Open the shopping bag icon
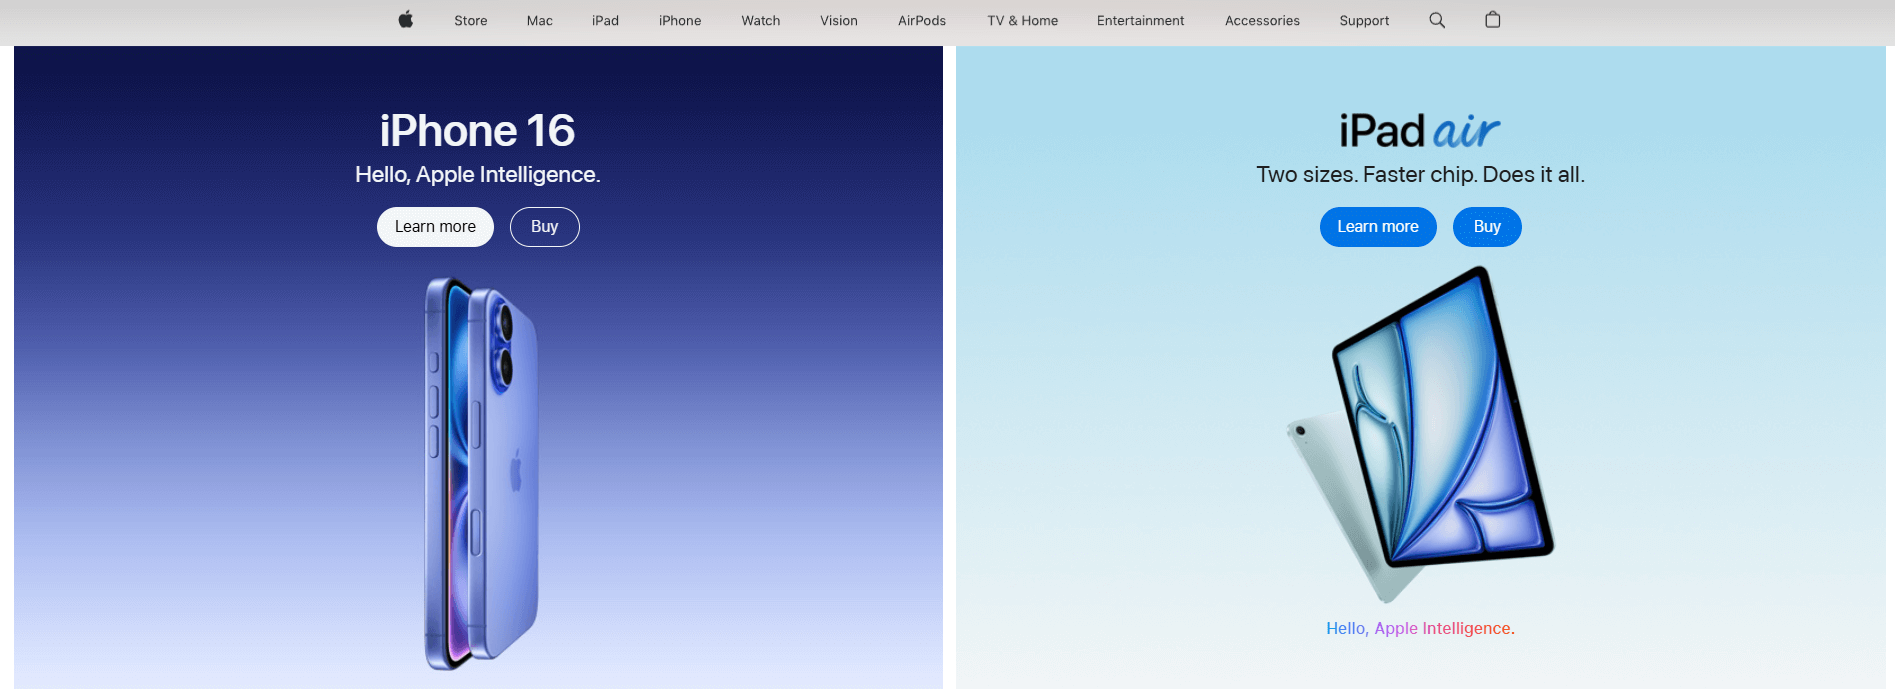This screenshot has height=689, width=1895. [1493, 20]
